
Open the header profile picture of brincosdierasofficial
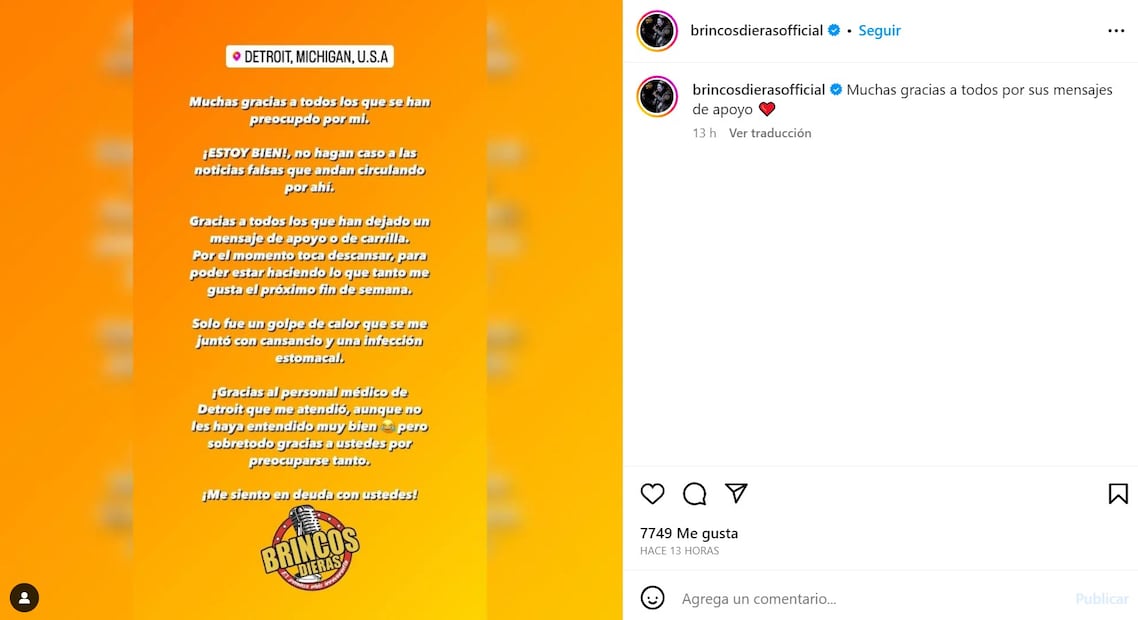click(x=657, y=30)
